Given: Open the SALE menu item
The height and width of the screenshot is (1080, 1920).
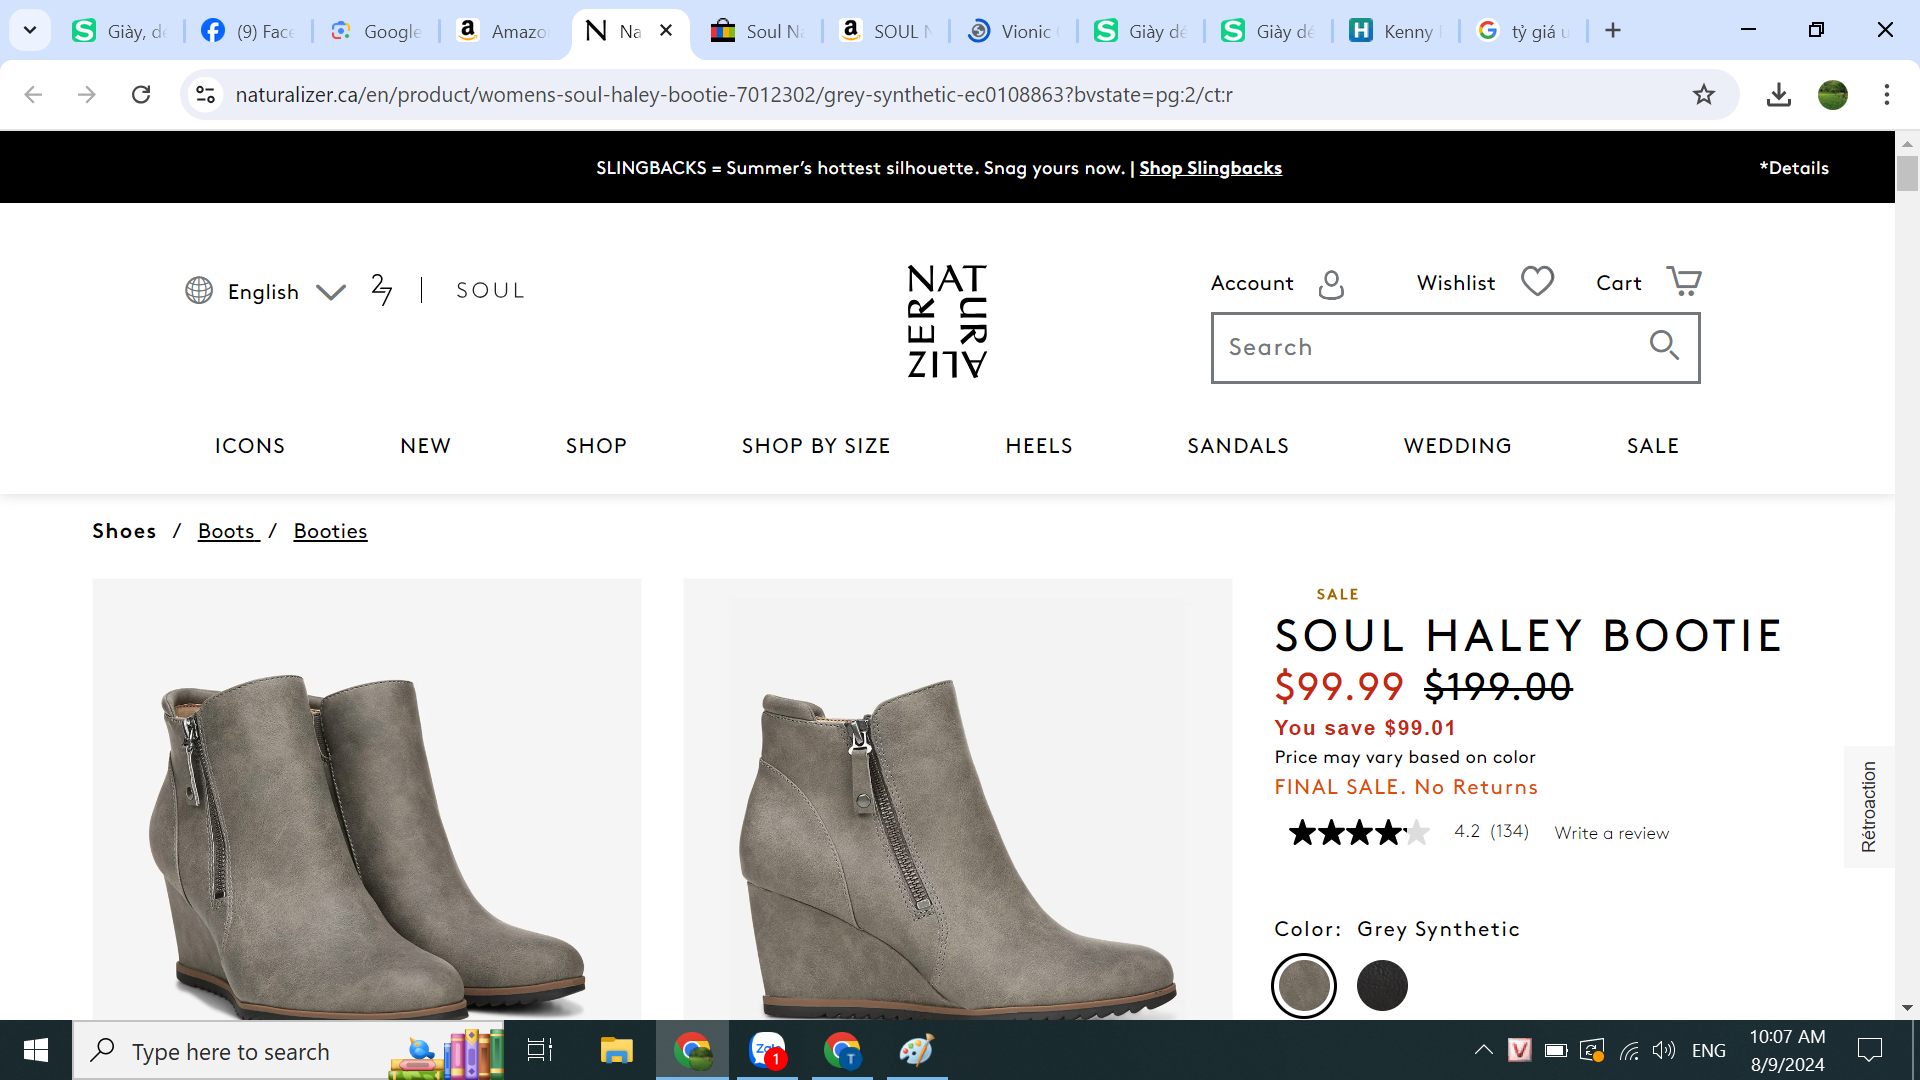Looking at the screenshot, I should (1652, 446).
